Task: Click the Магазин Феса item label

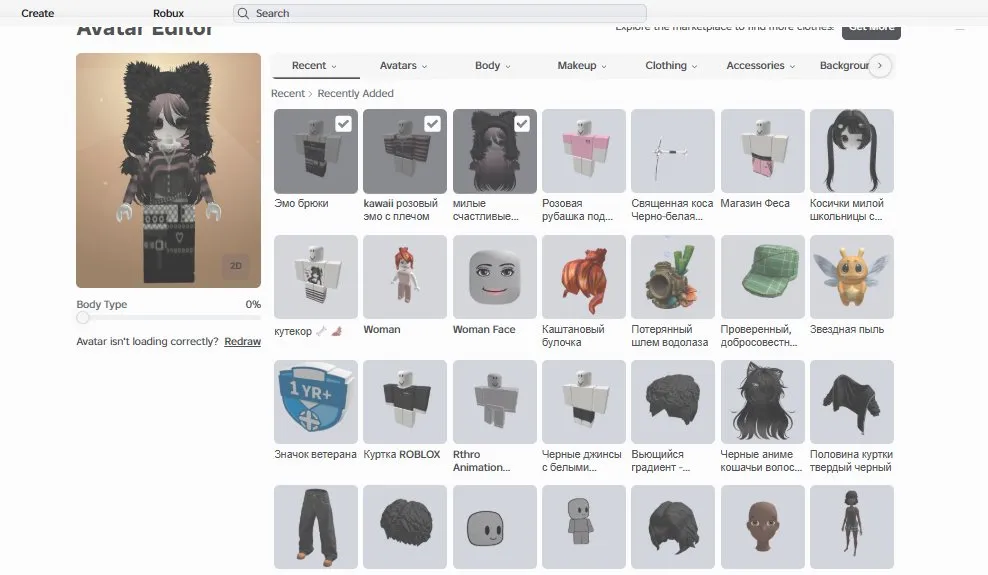Action: pos(755,203)
